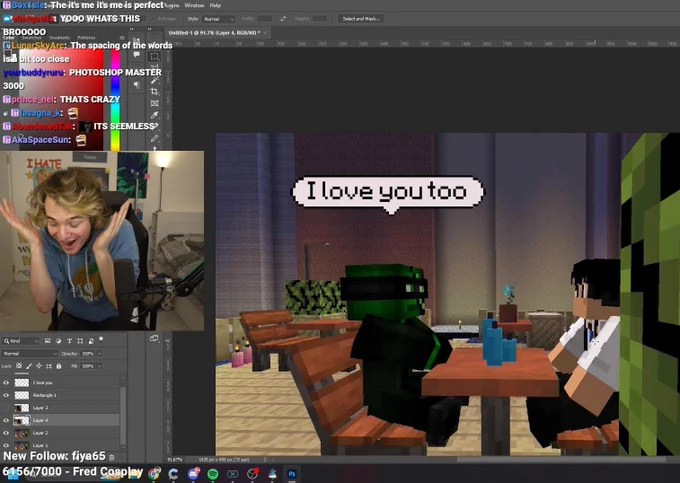Screen dimensions: 680x483
Task: Click the arrange documents icon beside Layers panel
Action: pos(154,338)
